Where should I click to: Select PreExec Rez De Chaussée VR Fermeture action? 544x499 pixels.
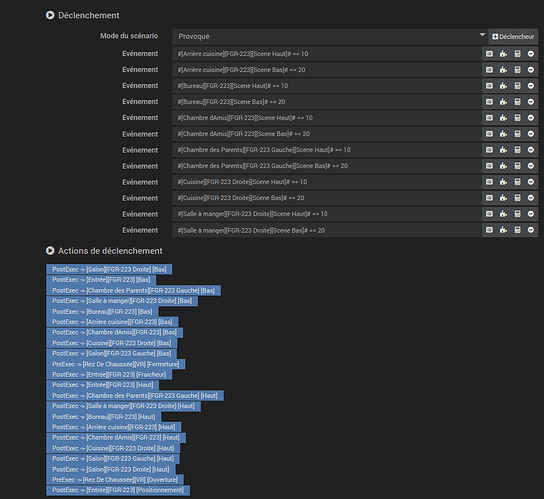point(116,364)
